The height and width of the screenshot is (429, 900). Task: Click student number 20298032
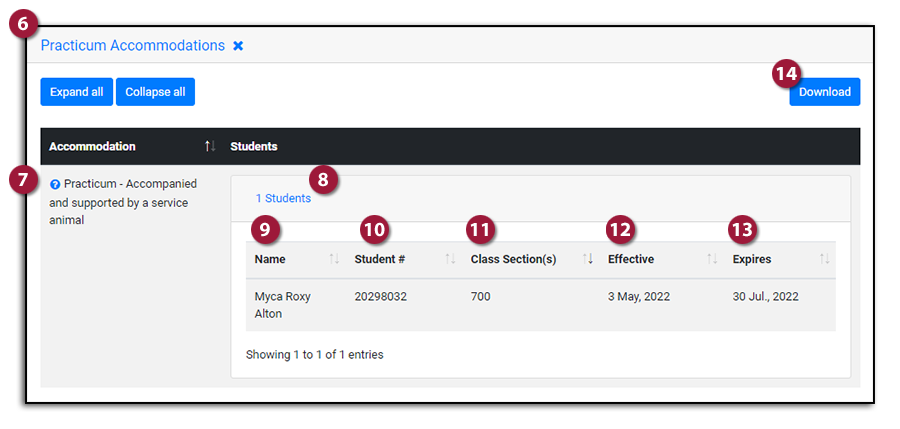tap(380, 297)
